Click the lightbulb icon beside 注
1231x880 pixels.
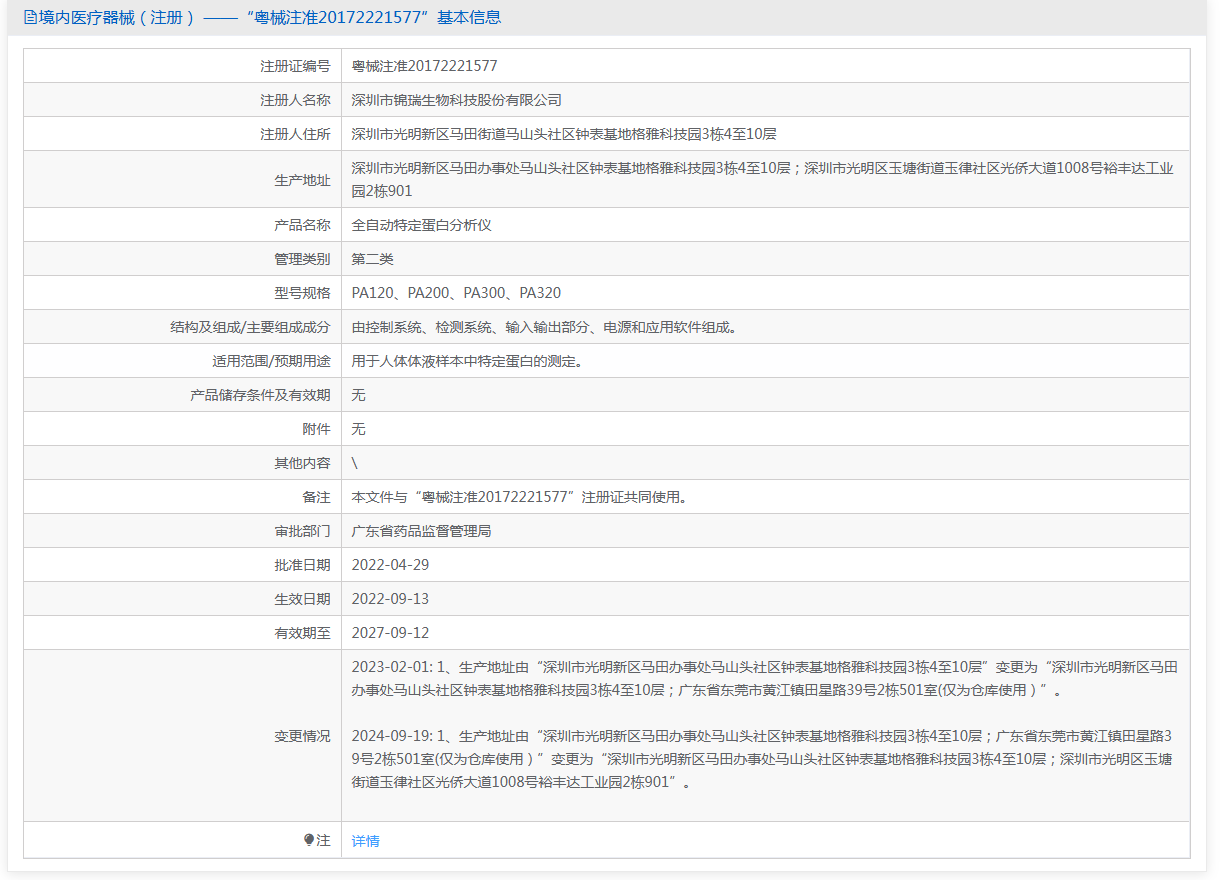pos(309,840)
